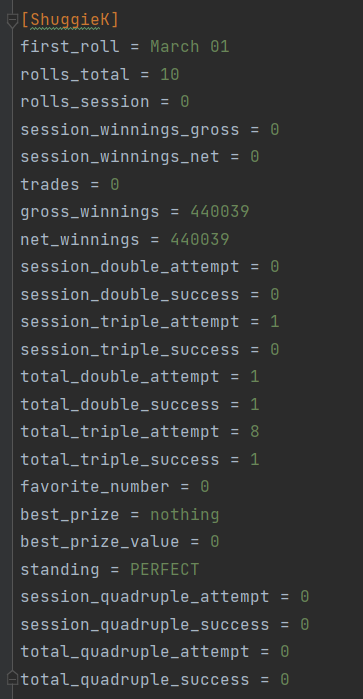Click the best_prize_value key
Viewport: 363px width, 699px height.
click(100, 542)
